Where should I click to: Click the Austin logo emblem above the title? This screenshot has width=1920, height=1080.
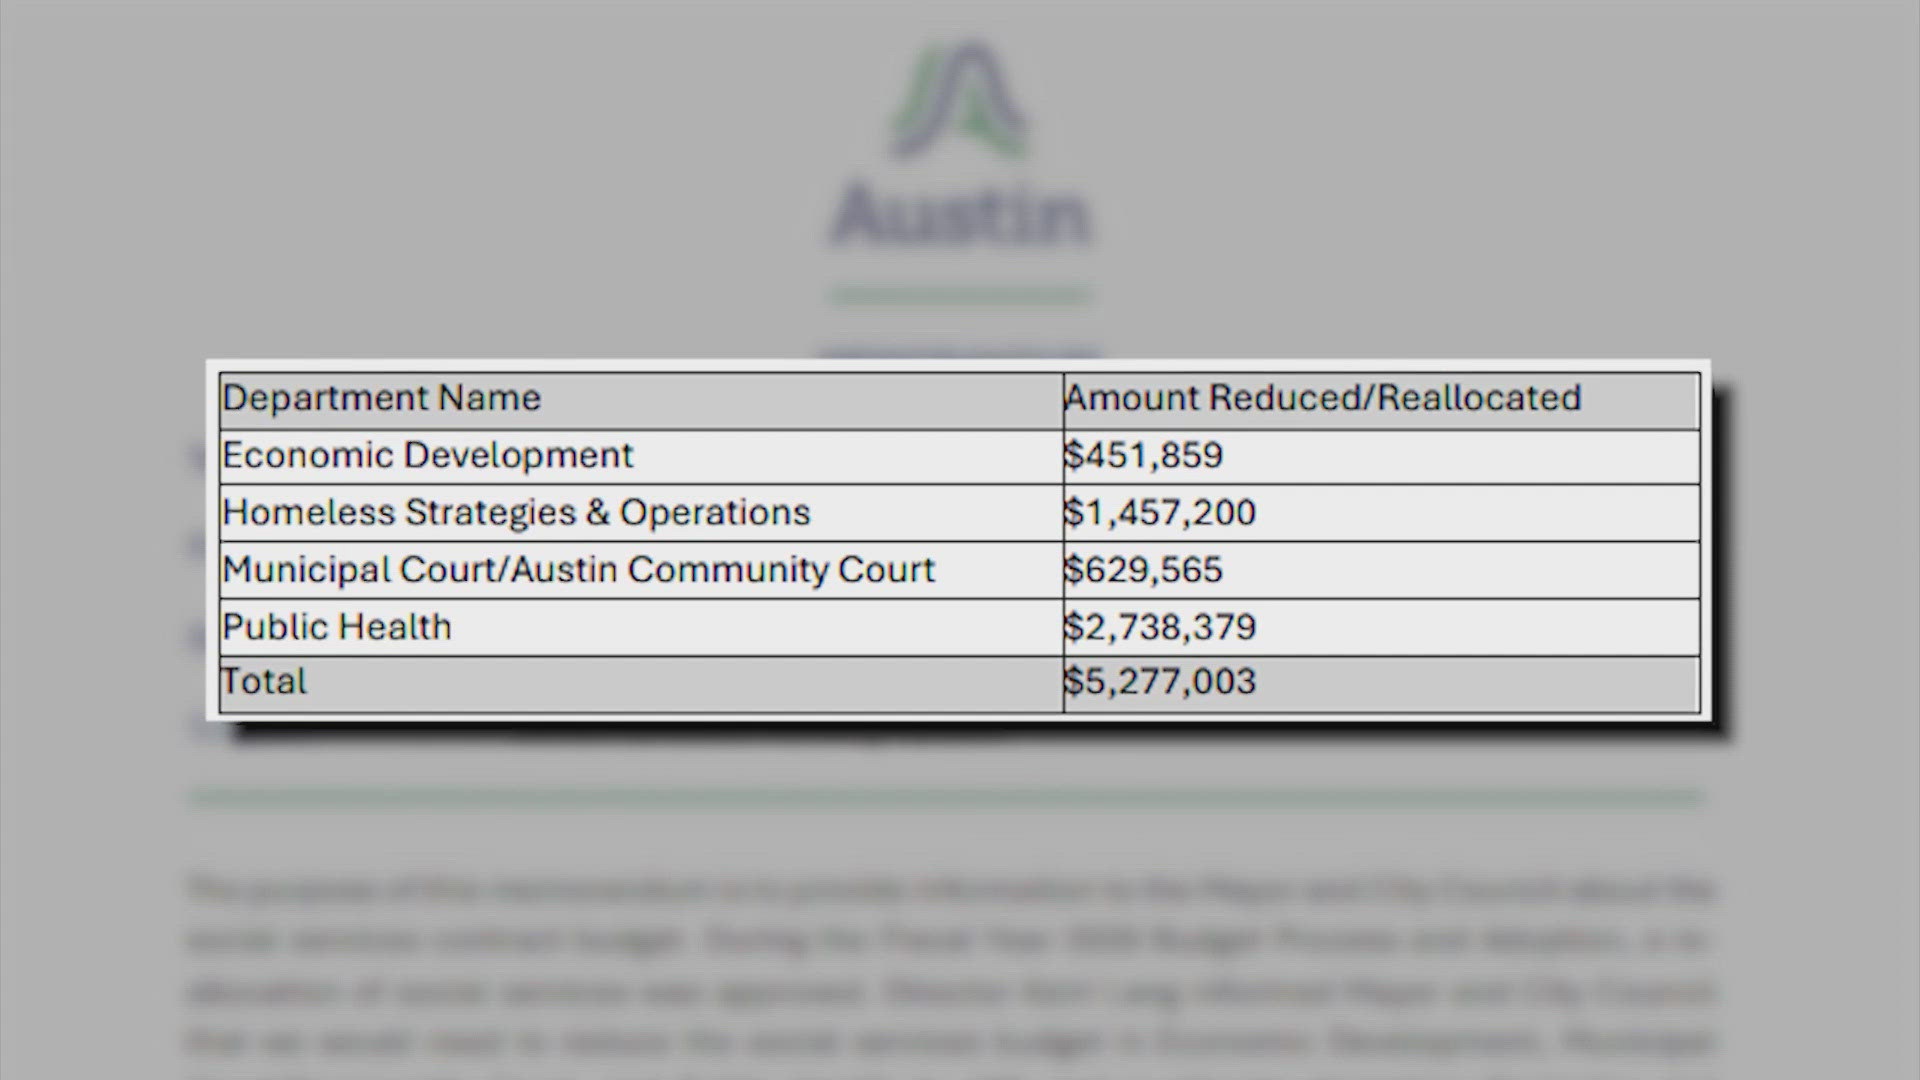pos(958,98)
